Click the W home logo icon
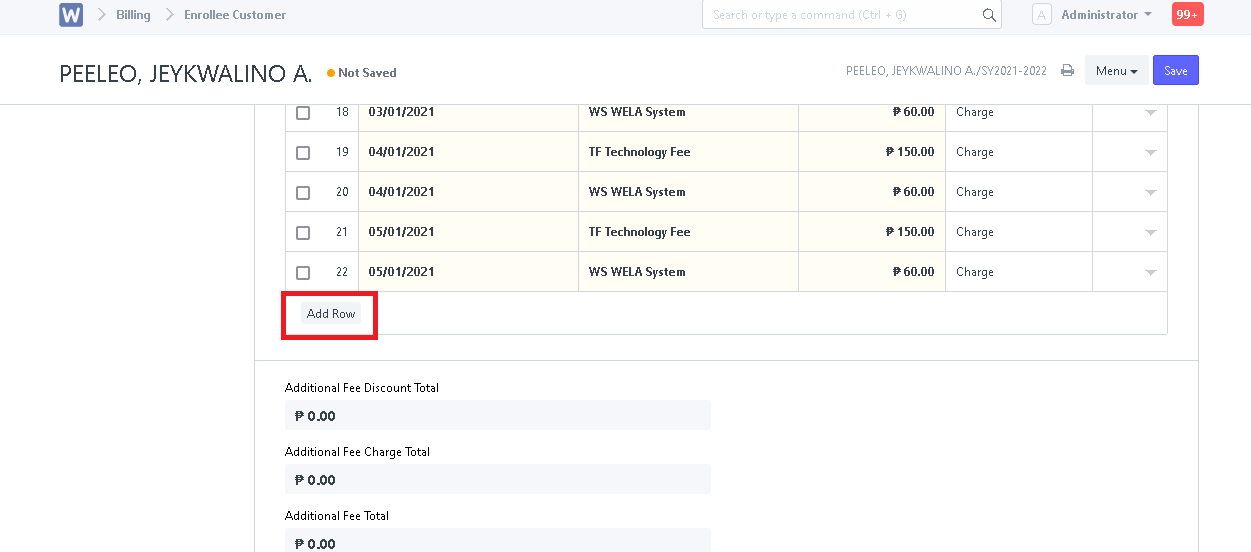Image resolution: width=1251 pixels, height=552 pixels. coord(71,15)
